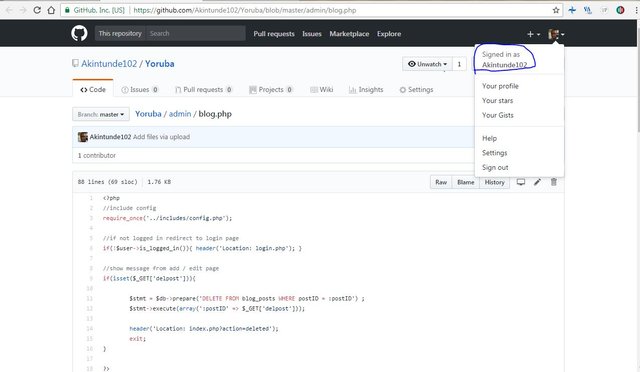Delete this file using trash icon

pyautogui.click(x=553, y=182)
